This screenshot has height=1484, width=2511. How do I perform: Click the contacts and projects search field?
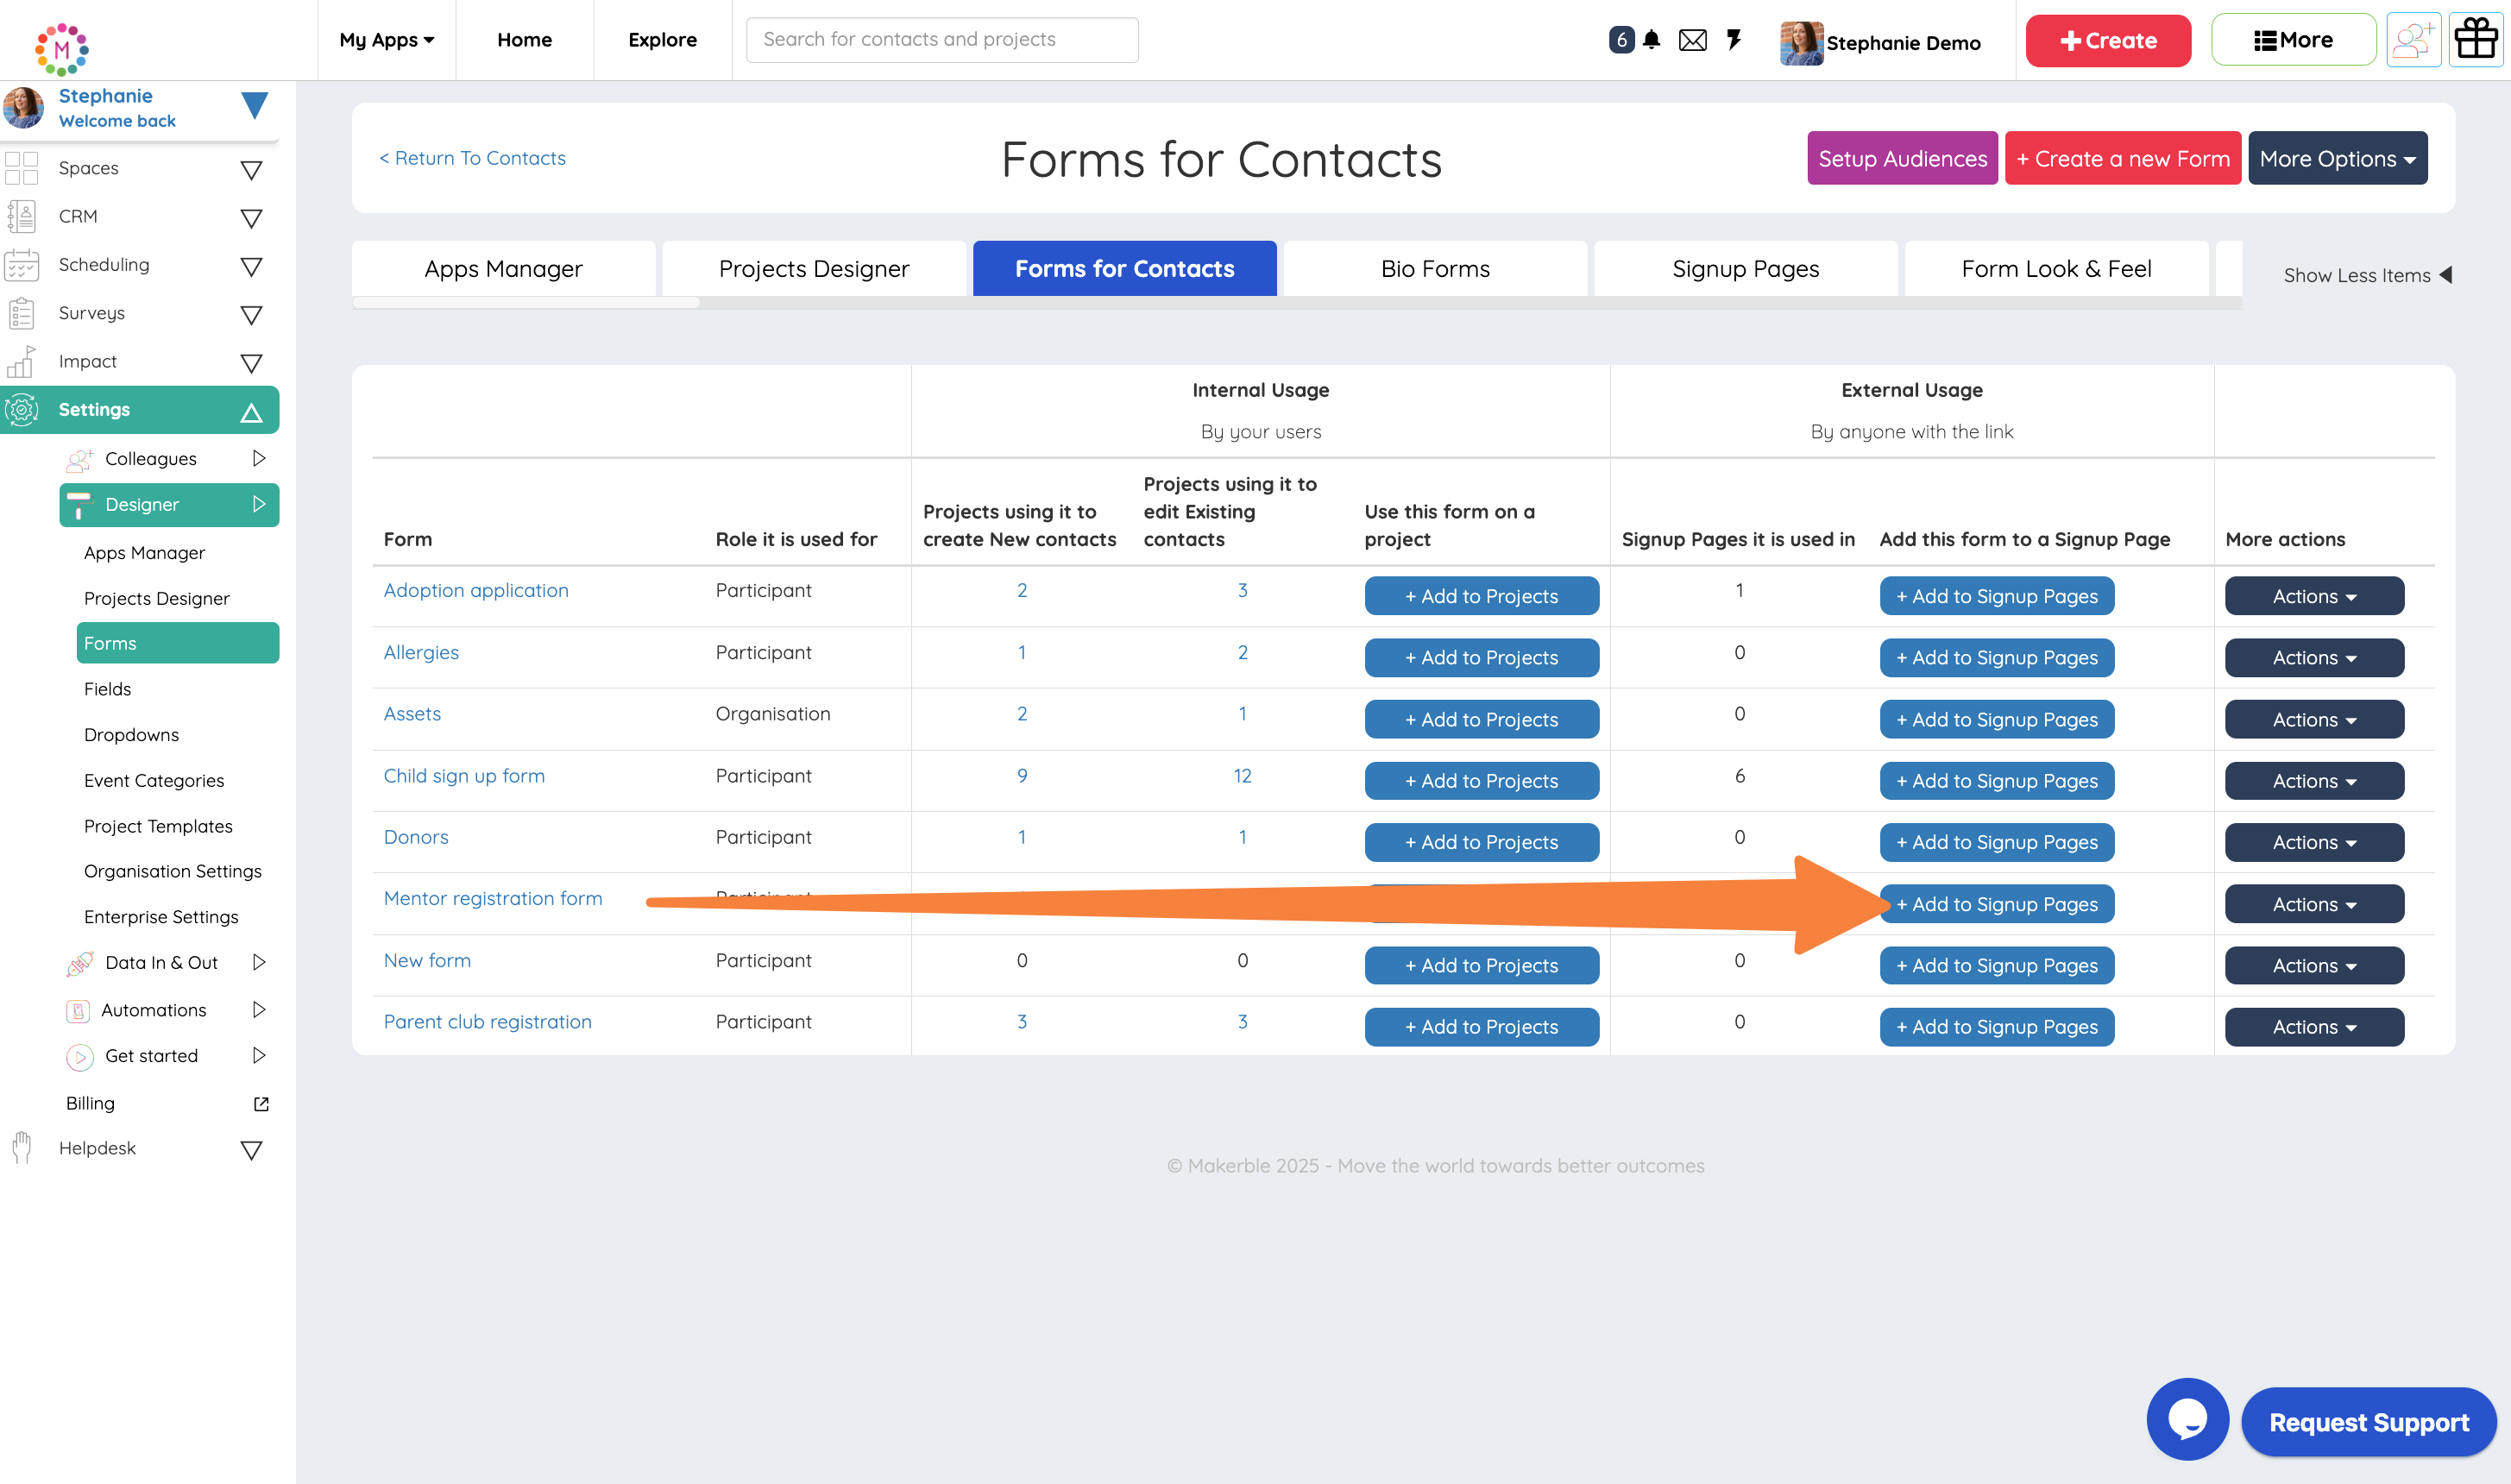click(x=941, y=40)
